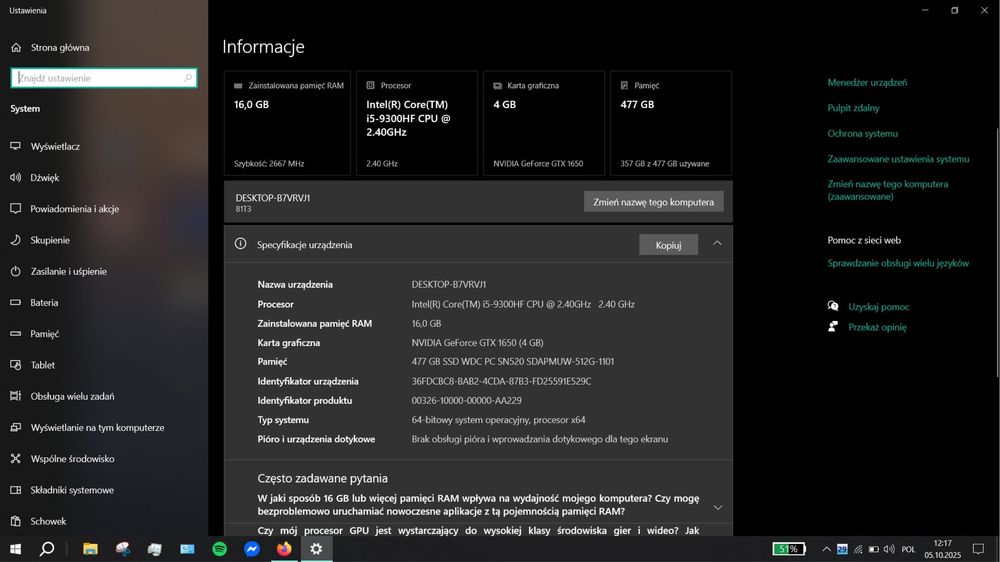This screenshot has width=1000, height=562.
Task: Click the NVIDIA GeForce GTX 1650 (4 GB) value
Action: pos(477,343)
